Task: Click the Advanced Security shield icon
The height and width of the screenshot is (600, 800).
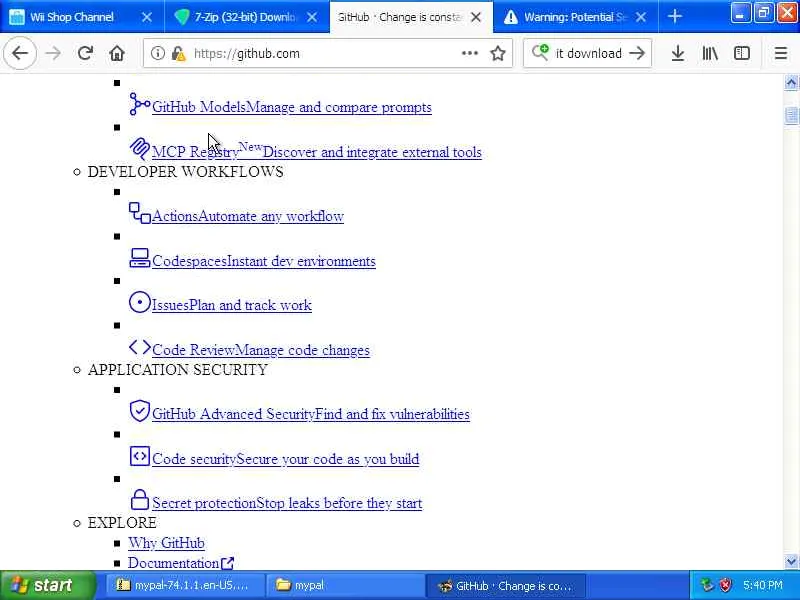Action: [x=139, y=411]
